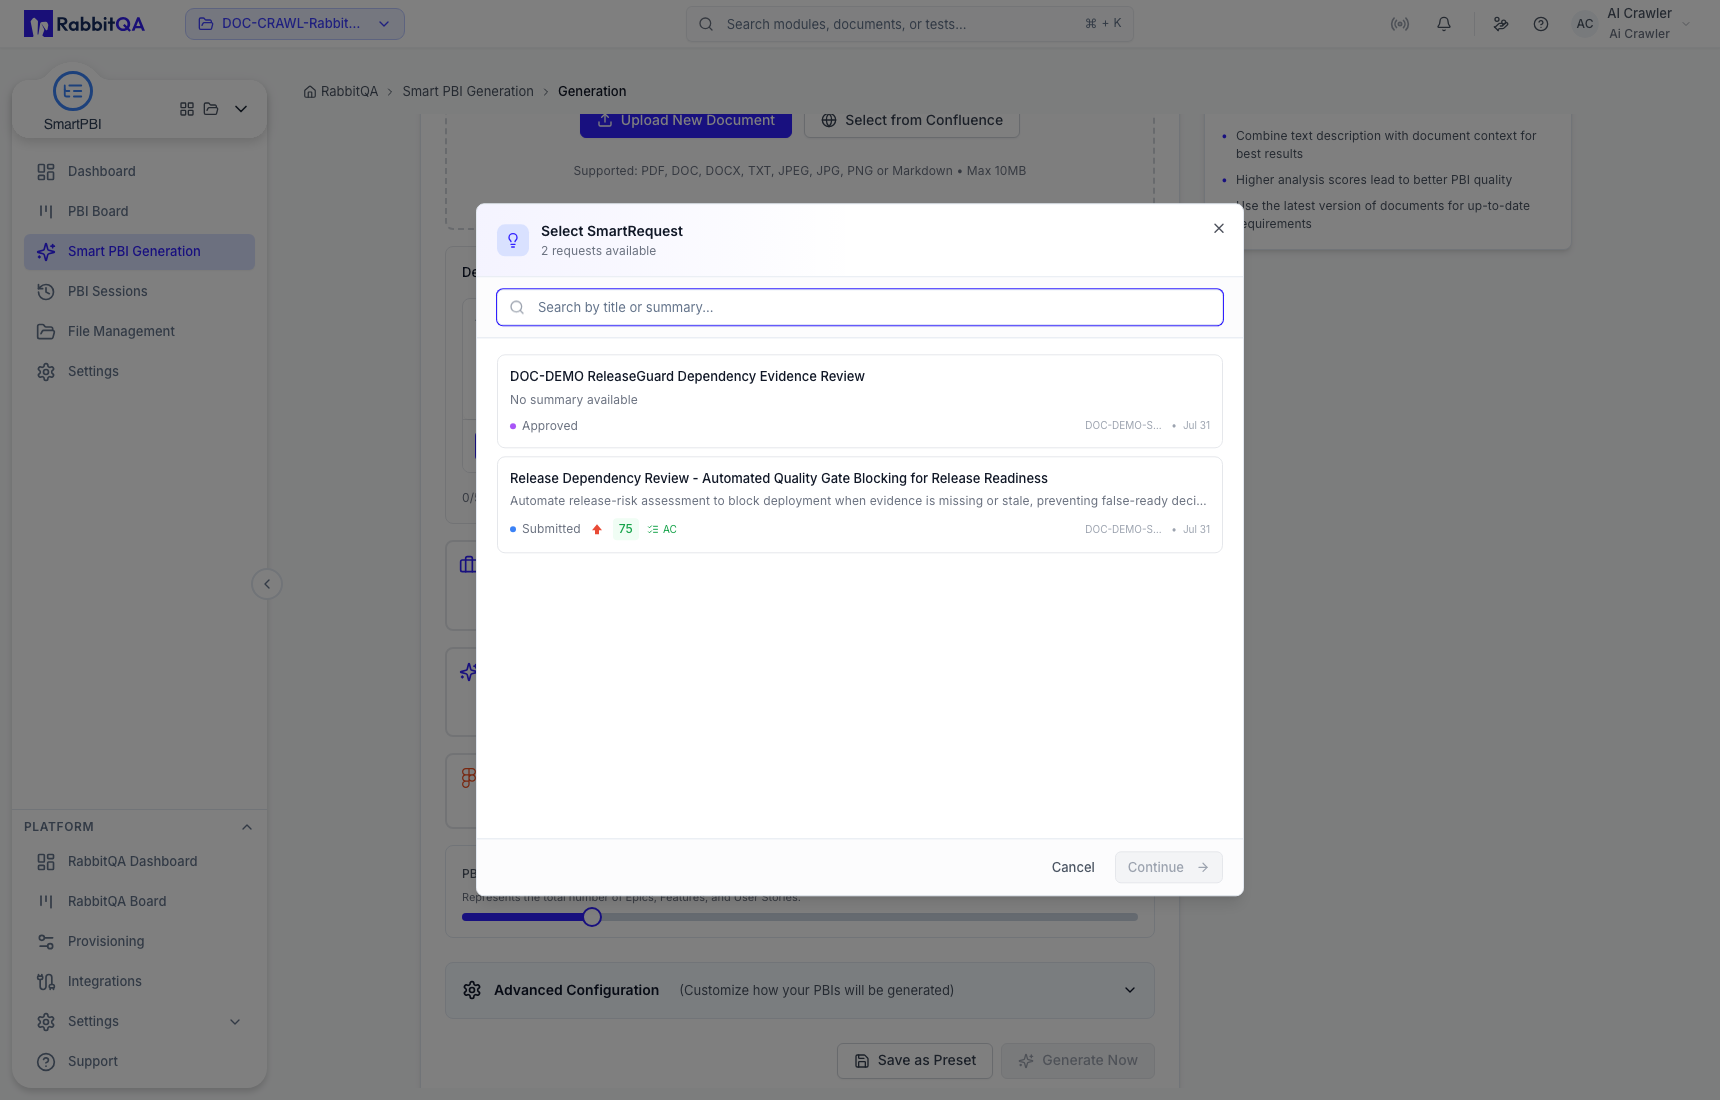Click the magic wand tools icon in header

[1501, 24]
